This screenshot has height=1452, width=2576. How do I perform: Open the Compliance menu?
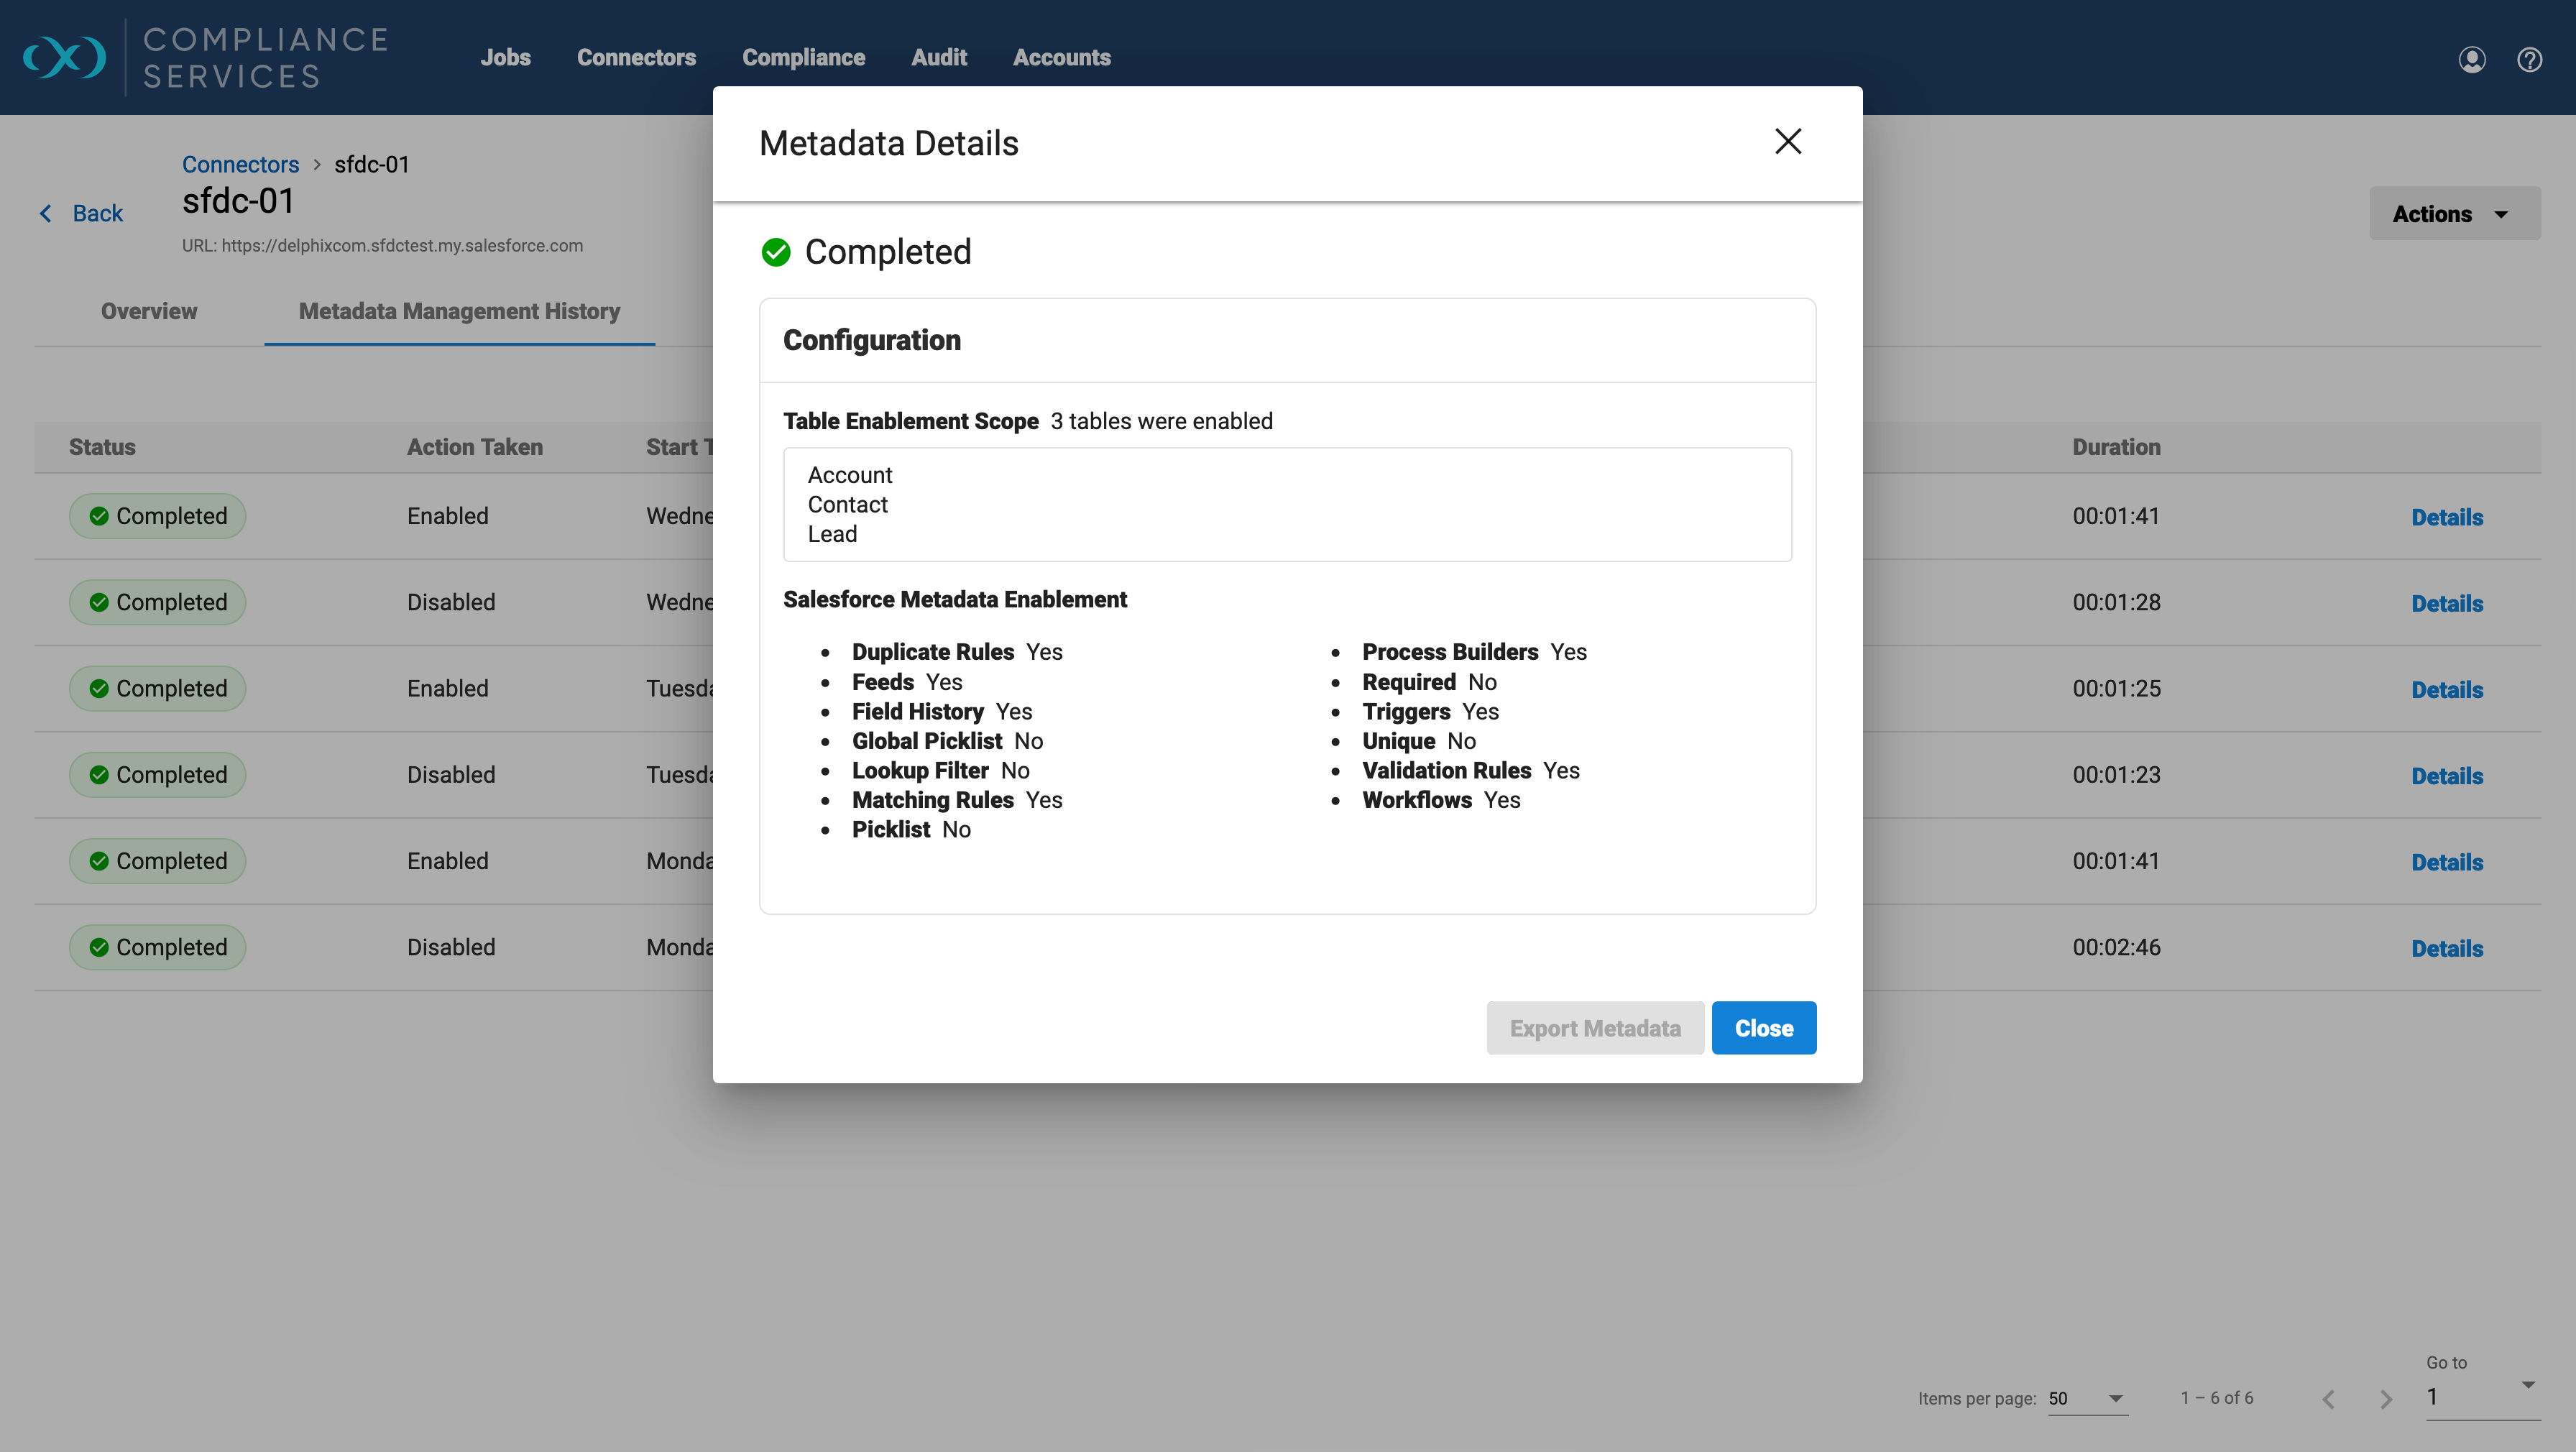click(803, 58)
